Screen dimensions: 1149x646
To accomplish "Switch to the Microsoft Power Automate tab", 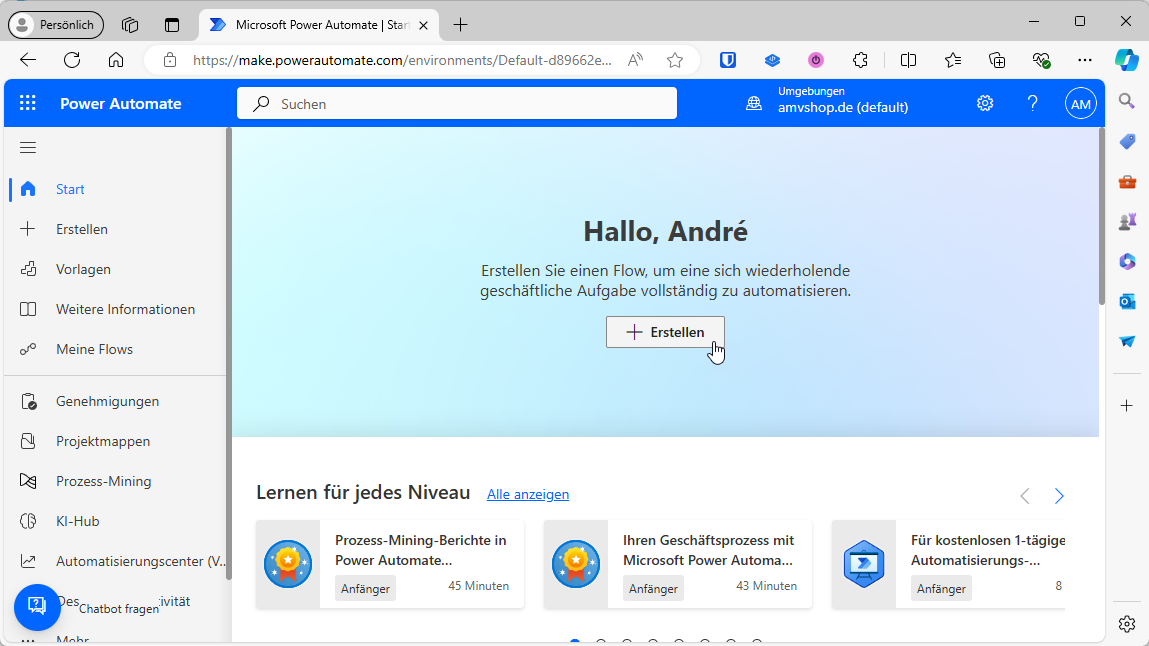I will point(318,24).
